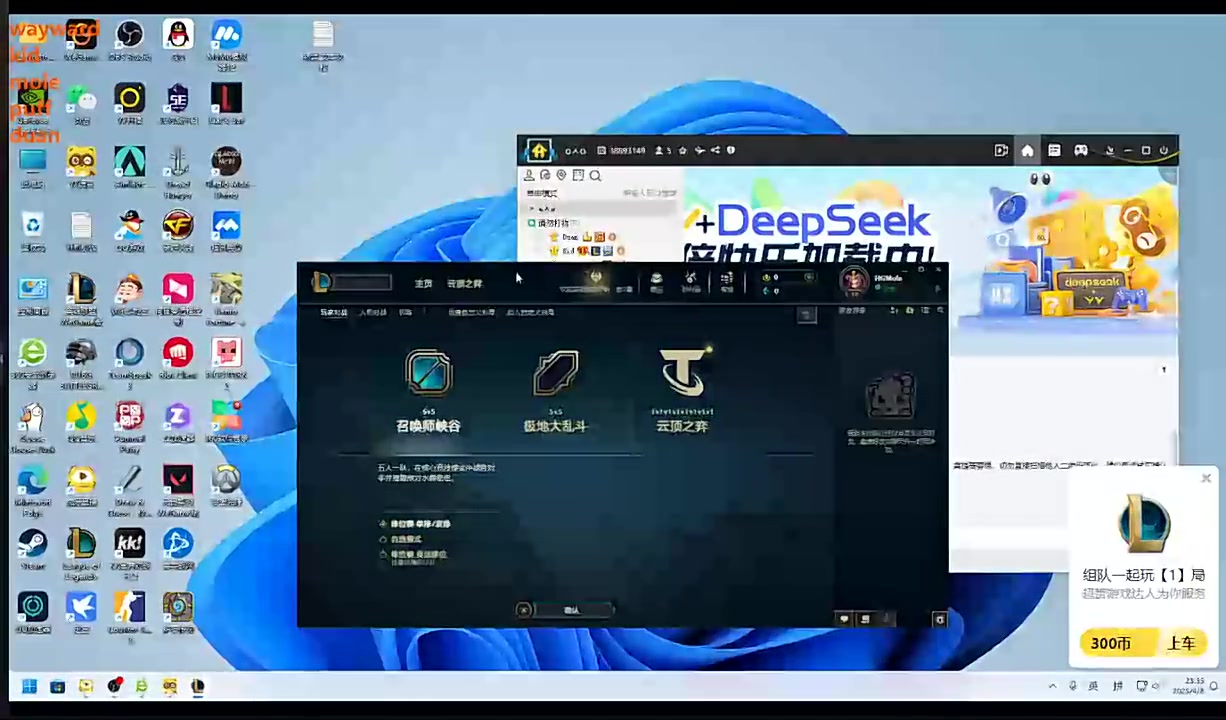Launch OBS Studio desktop shortcut
The width and height of the screenshot is (1226, 720).
(129, 36)
